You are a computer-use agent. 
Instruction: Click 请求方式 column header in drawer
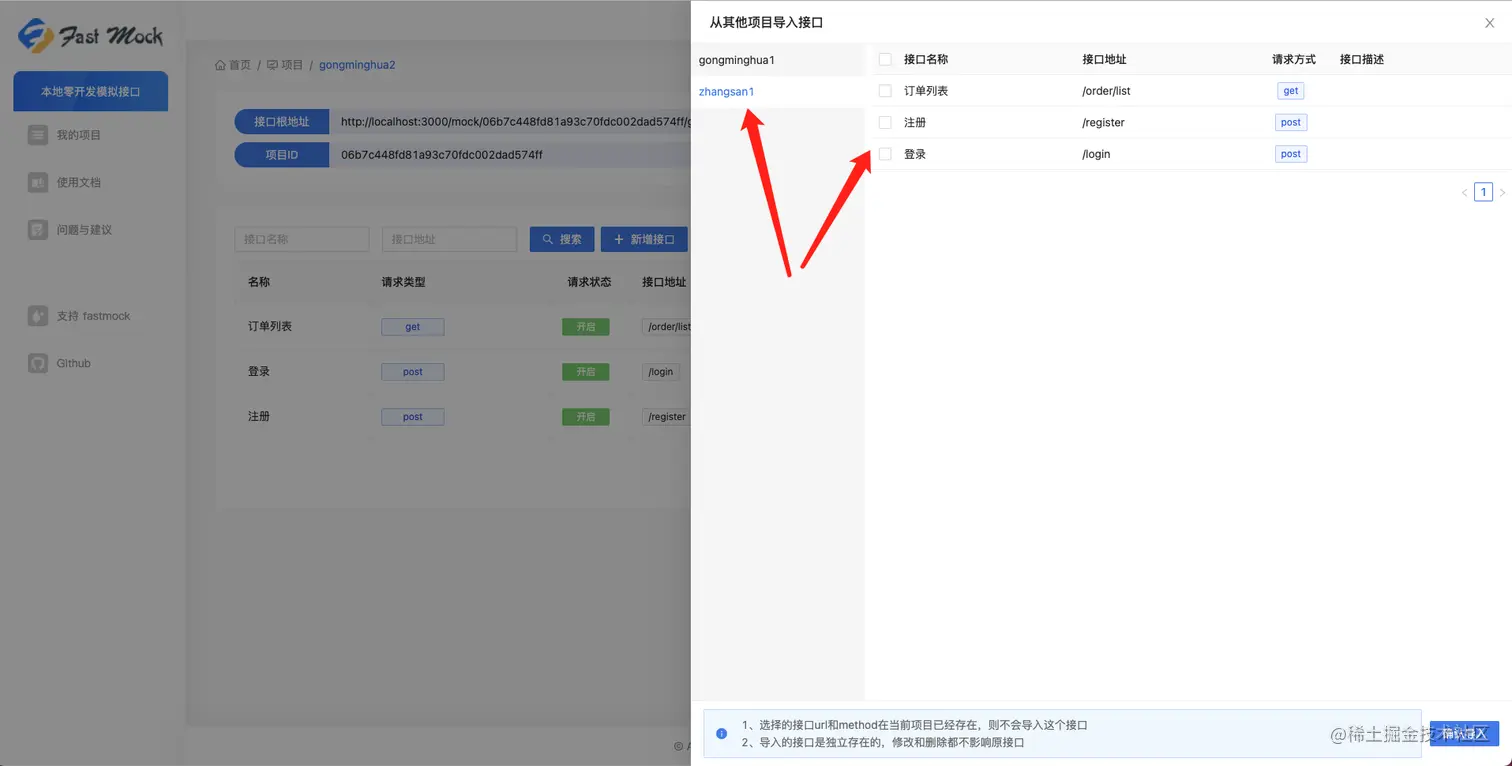[1294, 59]
